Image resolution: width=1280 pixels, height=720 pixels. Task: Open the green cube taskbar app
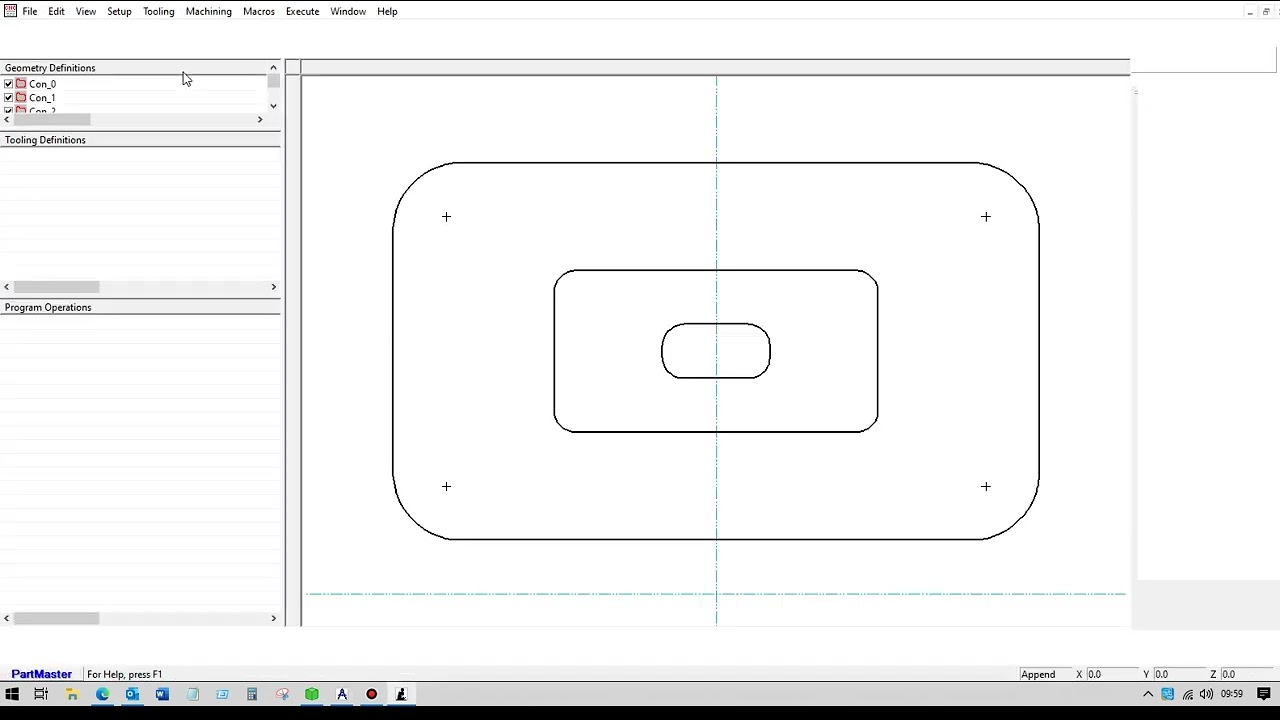[x=312, y=694]
